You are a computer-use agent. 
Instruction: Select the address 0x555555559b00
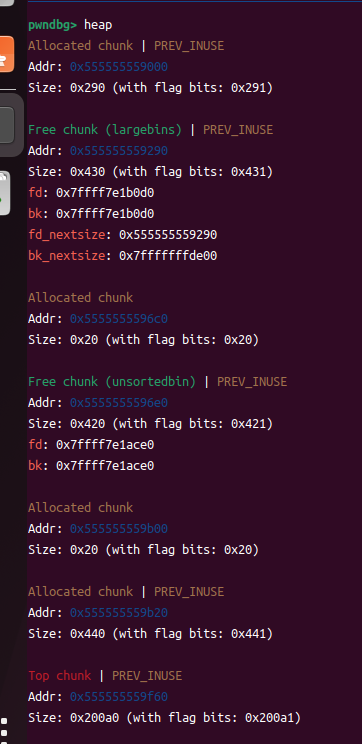pyautogui.click(x=119, y=529)
